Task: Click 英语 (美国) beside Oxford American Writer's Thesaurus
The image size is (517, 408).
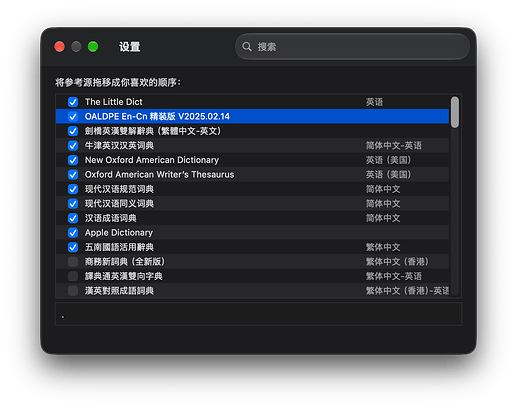Action: tap(388, 175)
